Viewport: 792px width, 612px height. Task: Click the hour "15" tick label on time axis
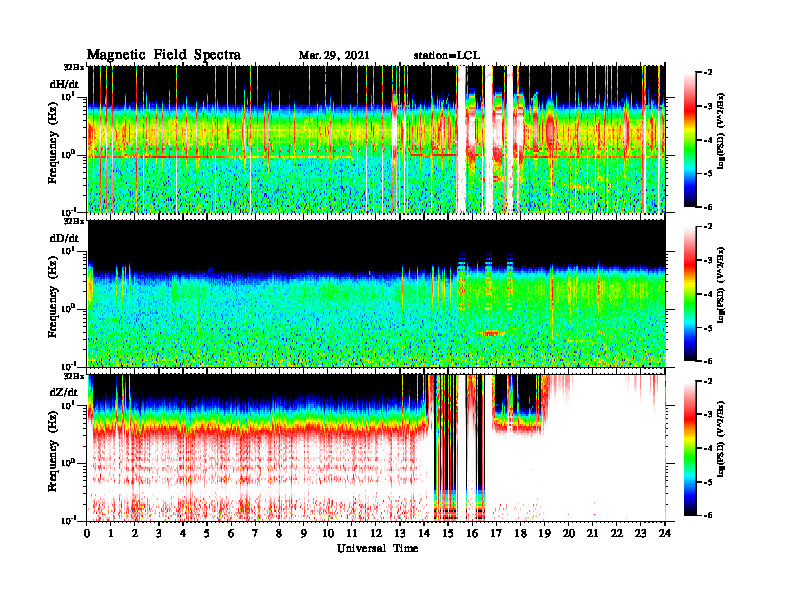448,534
